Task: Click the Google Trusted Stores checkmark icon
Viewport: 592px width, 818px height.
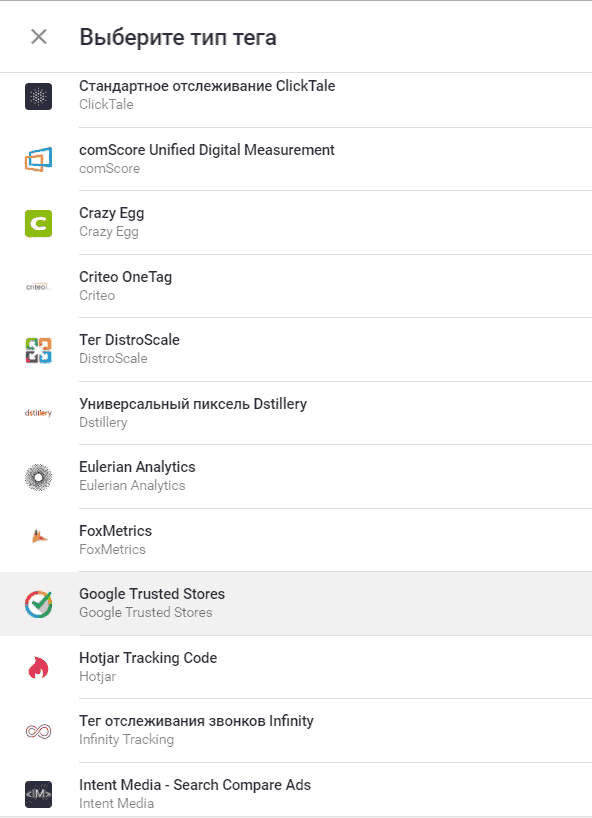Action: tap(39, 604)
